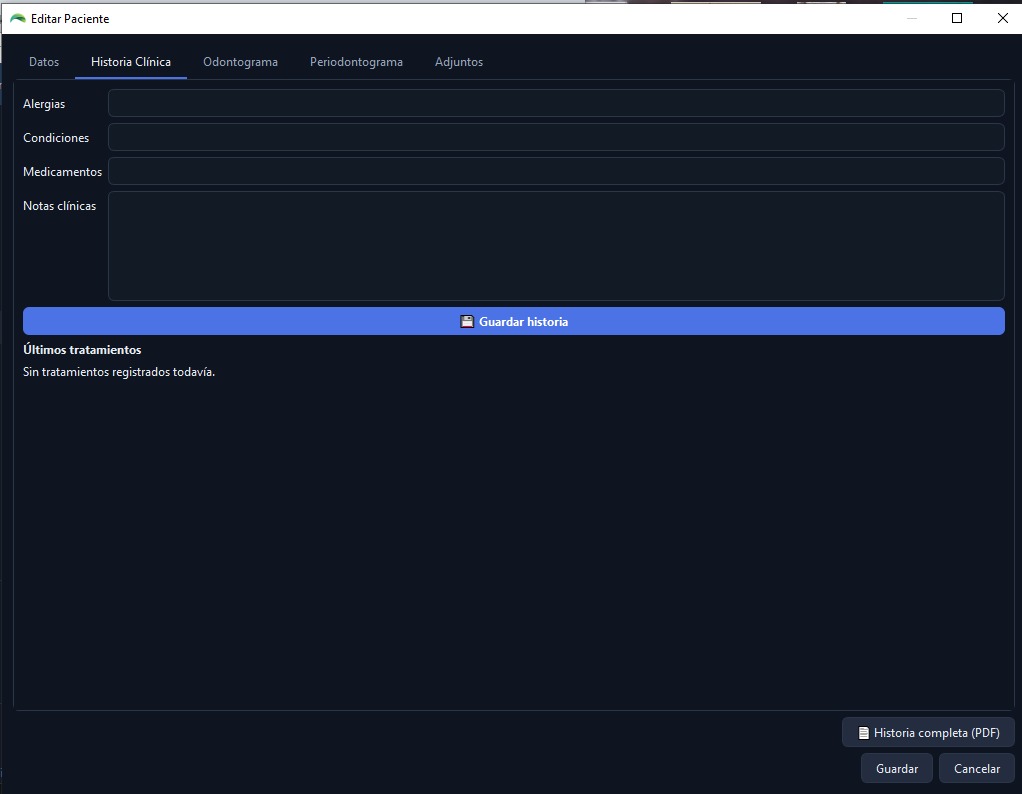
Task: Select the Medicamentos text field
Action: tap(556, 171)
